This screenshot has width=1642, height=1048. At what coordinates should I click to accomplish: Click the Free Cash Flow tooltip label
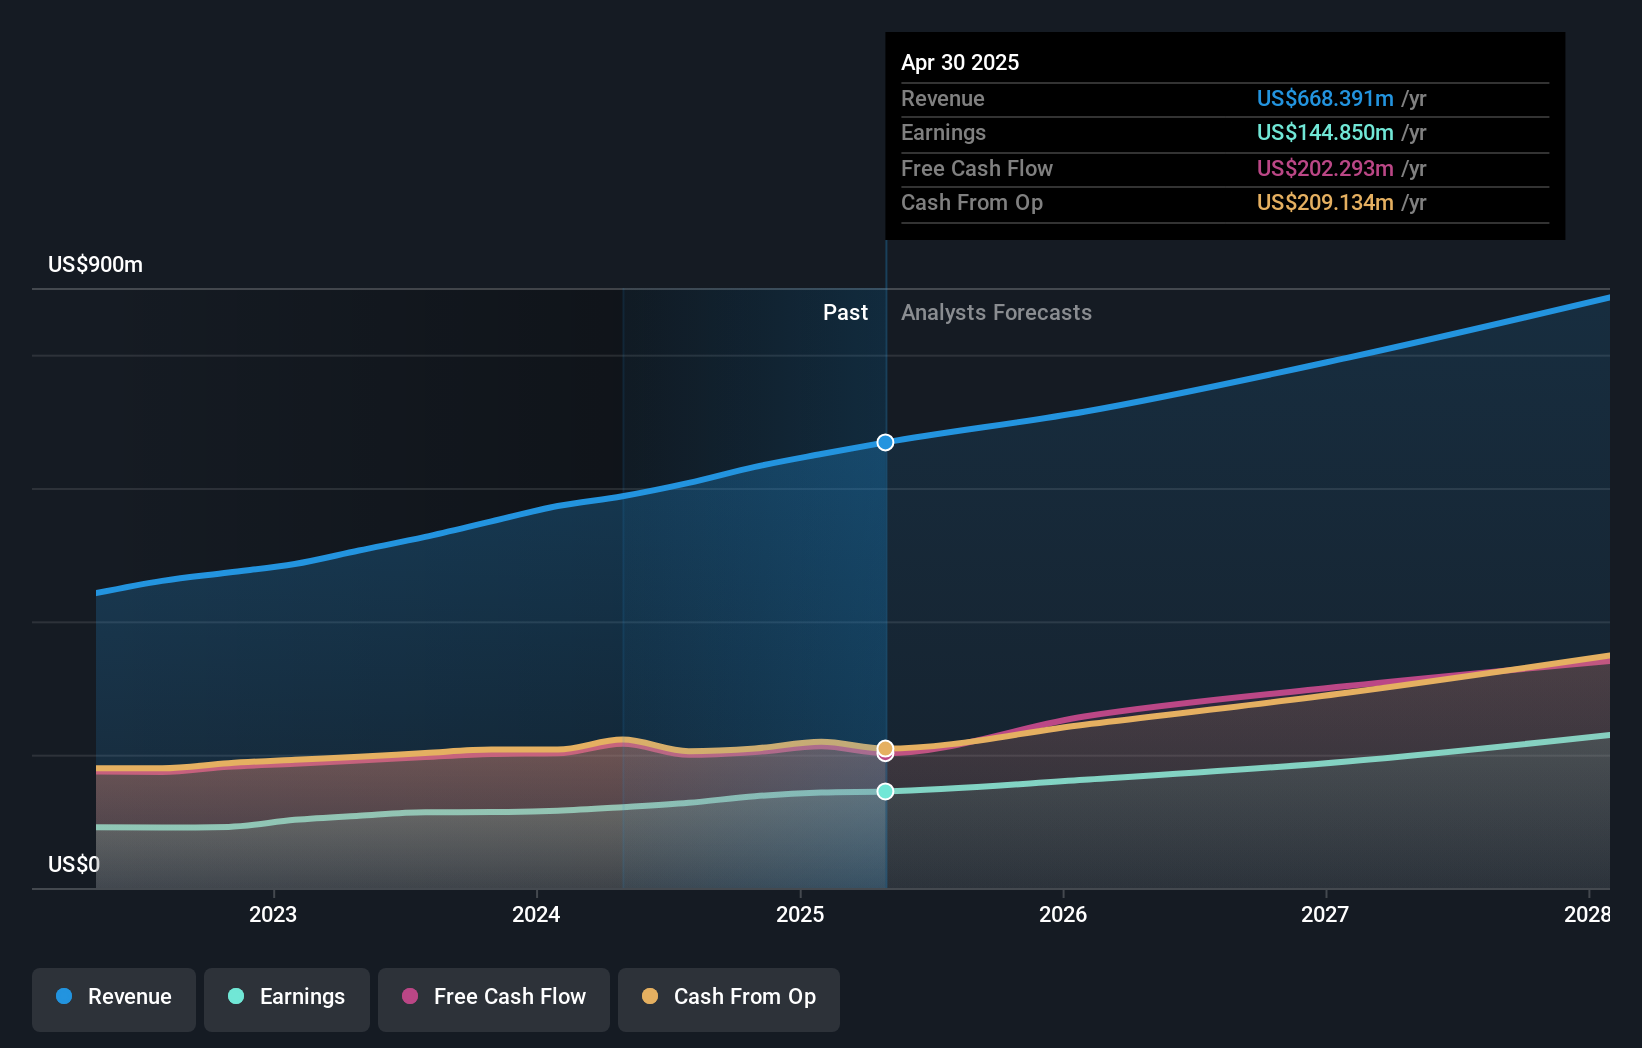point(977,168)
